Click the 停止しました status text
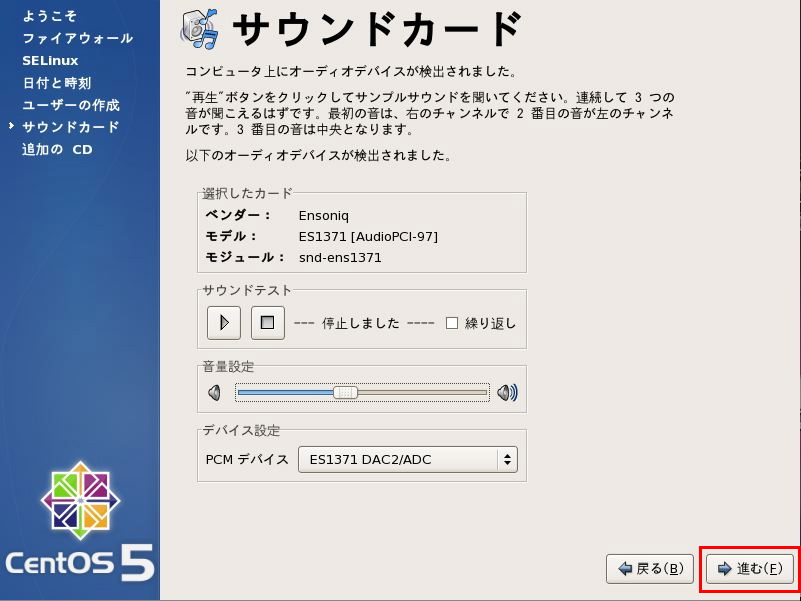Screen dimensions: 801x601 tap(361, 323)
